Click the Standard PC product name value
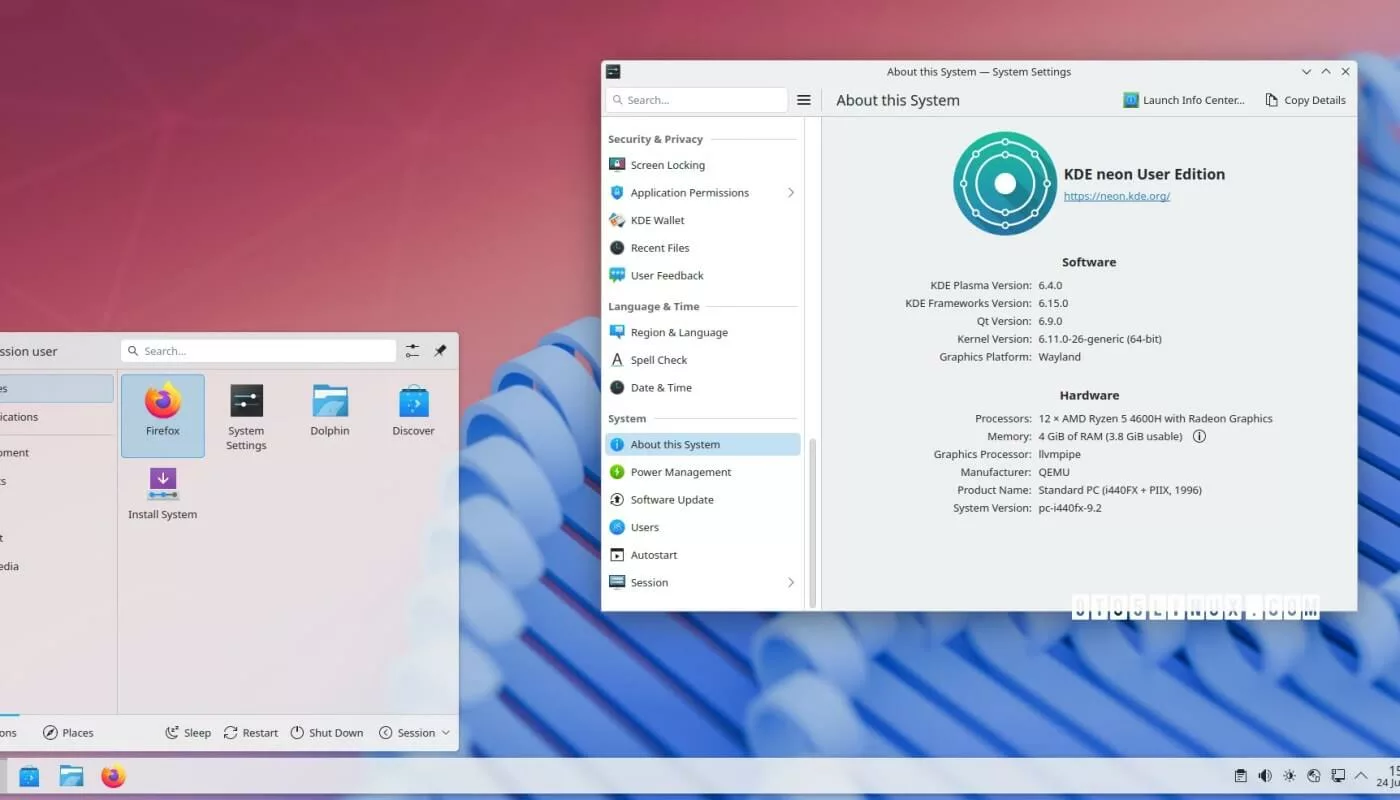The image size is (1400, 800). click(x=1120, y=490)
